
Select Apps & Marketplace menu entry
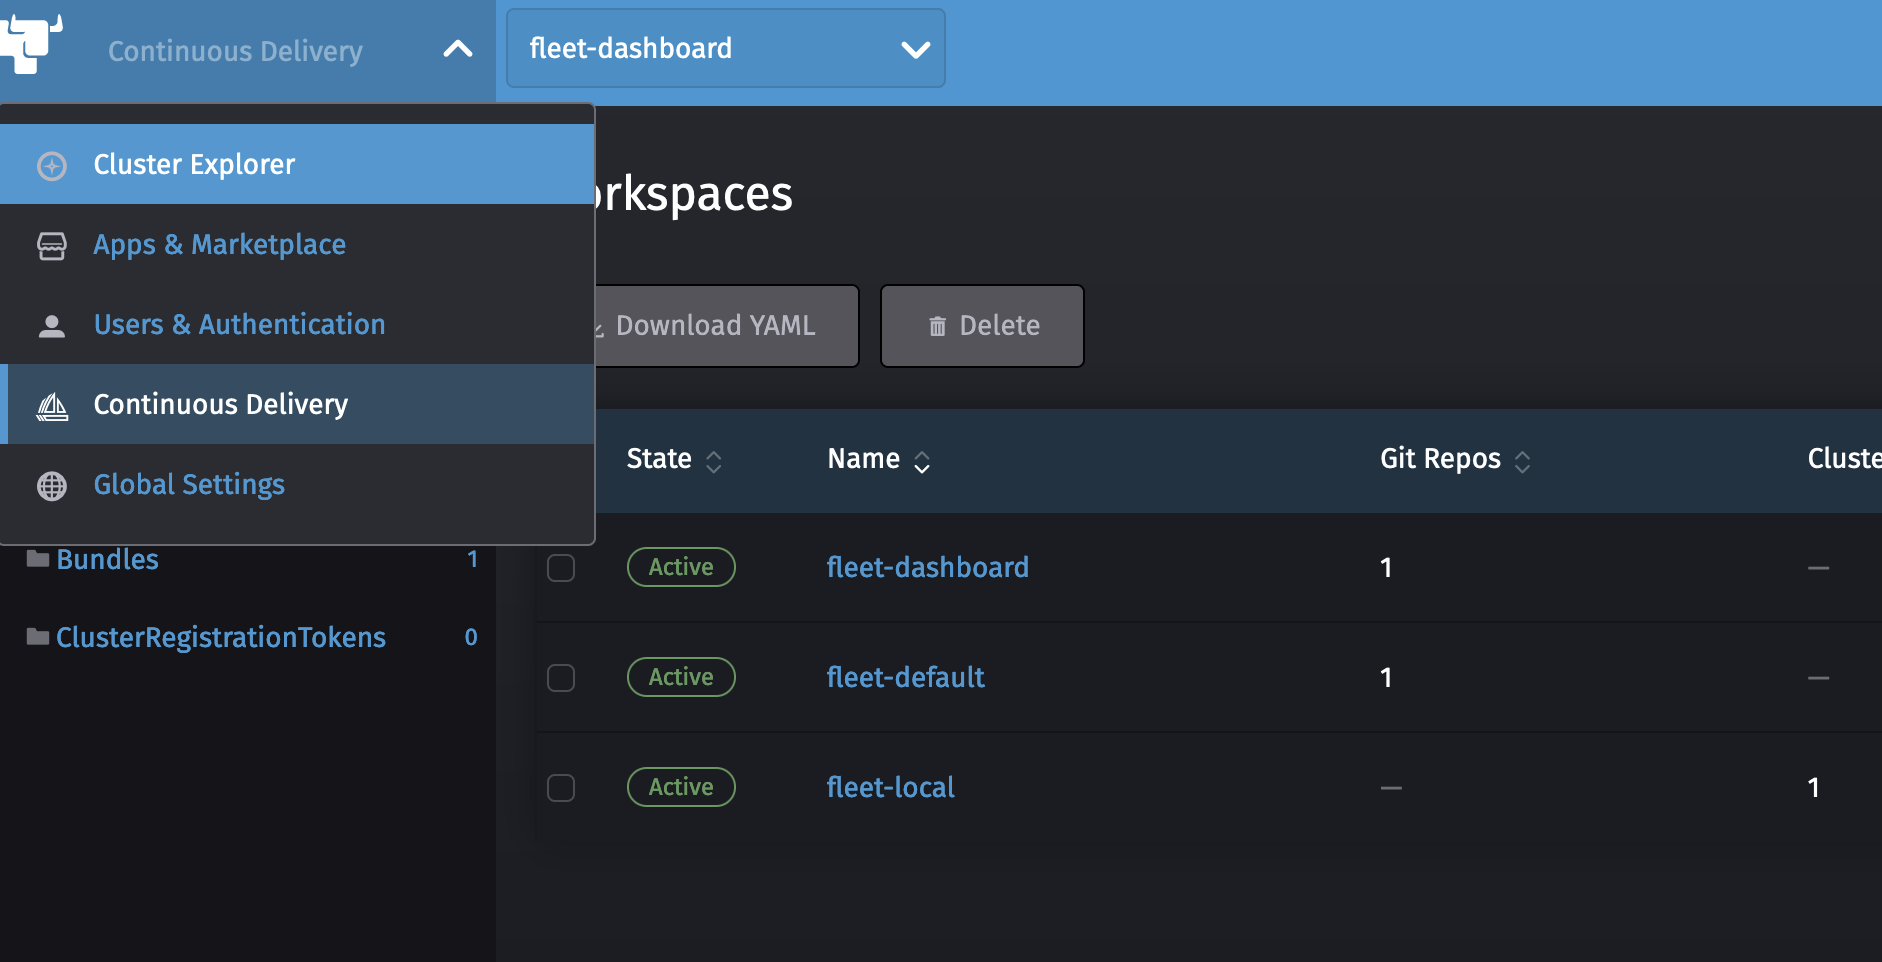pyautogui.click(x=219, y=245)
